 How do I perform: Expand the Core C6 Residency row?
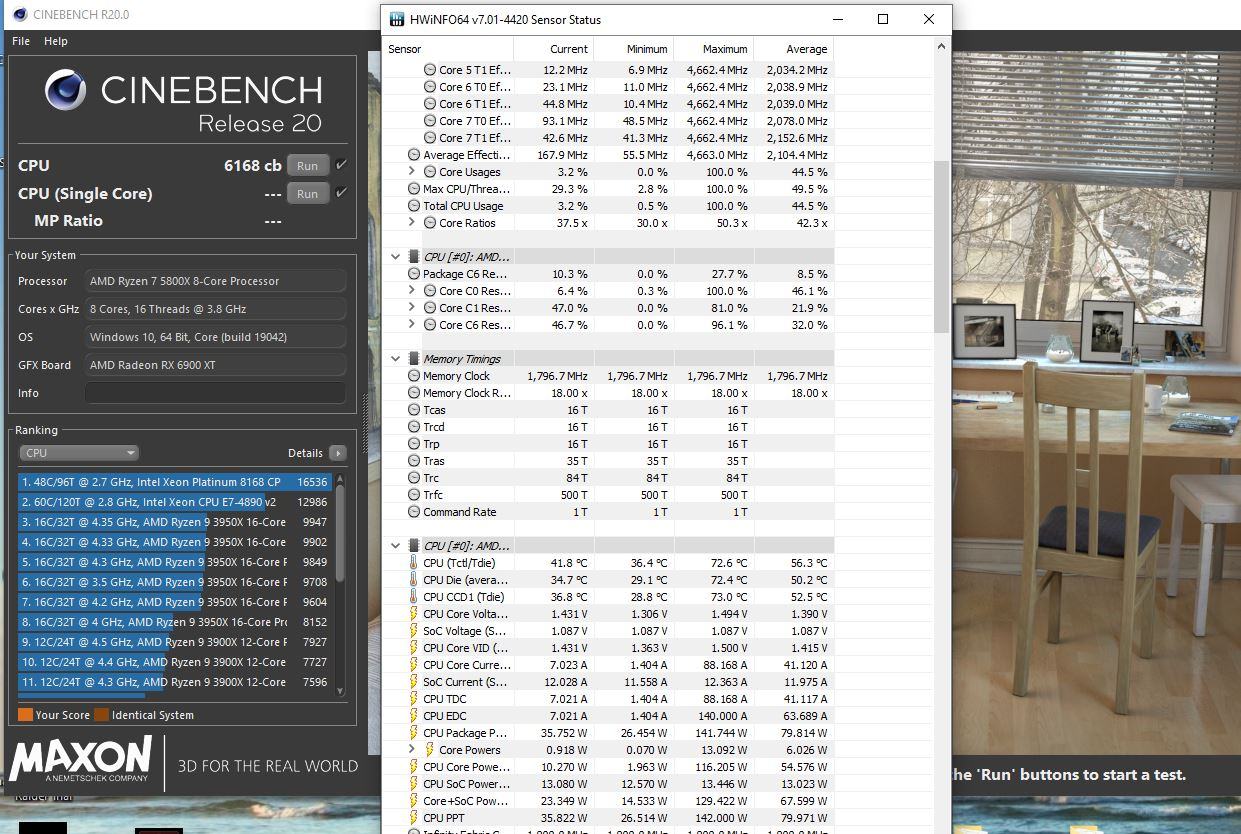(411, 325)
